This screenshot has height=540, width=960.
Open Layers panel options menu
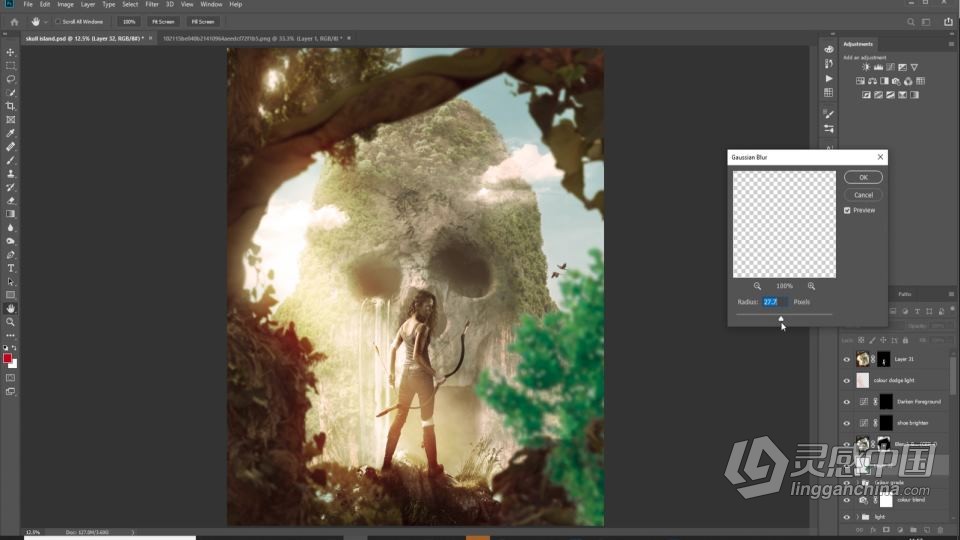[x=951, y=294]
